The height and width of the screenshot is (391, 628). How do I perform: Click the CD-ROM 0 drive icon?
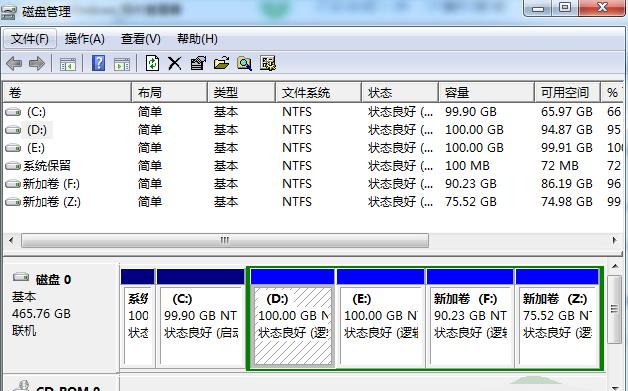coord(22,386)
